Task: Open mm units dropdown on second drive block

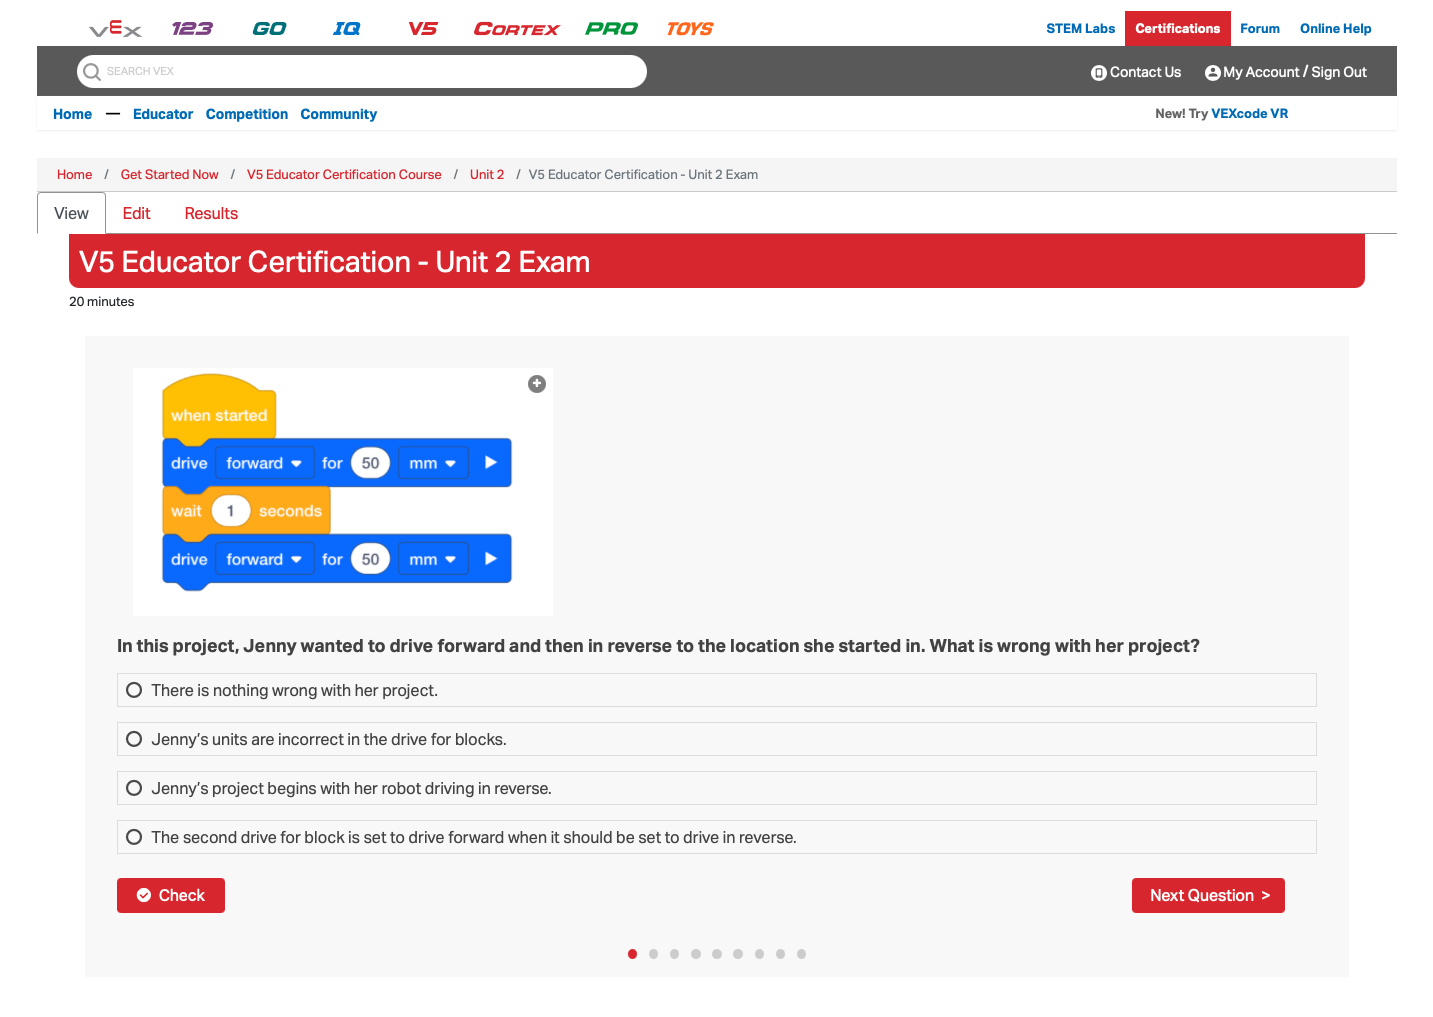Action: coord(433,559)
